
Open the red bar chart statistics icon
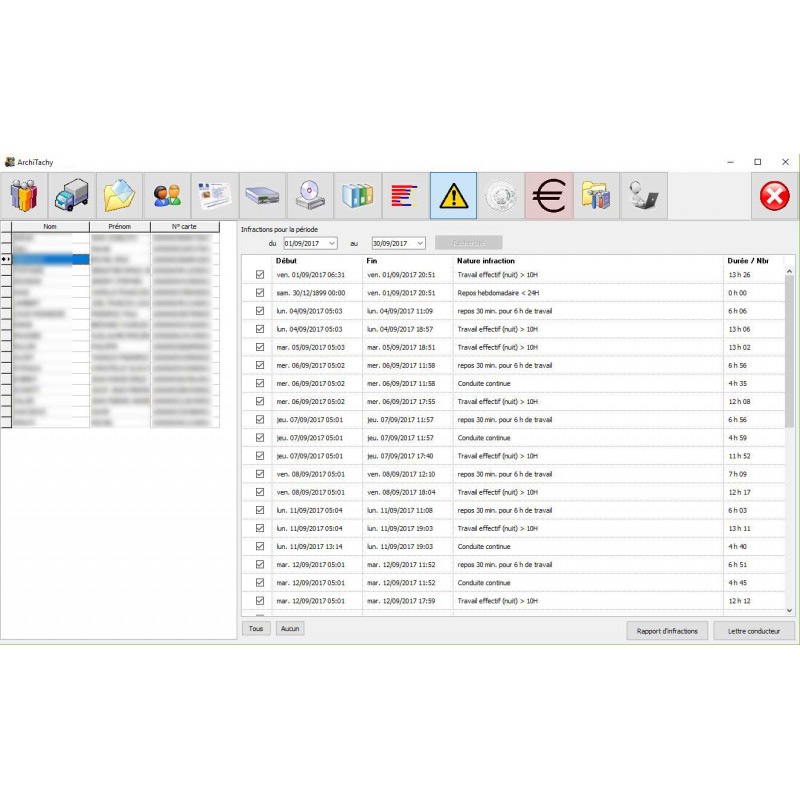404,195
